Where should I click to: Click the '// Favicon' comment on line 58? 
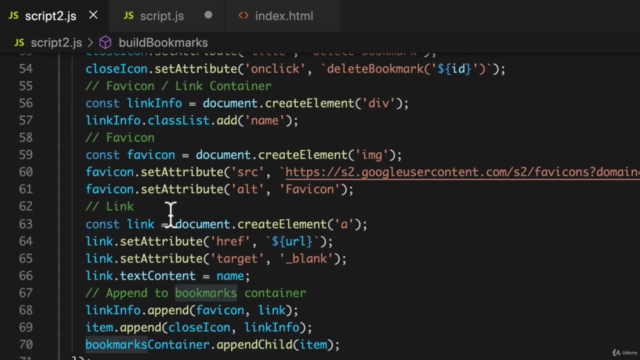(x=120, y=138)
